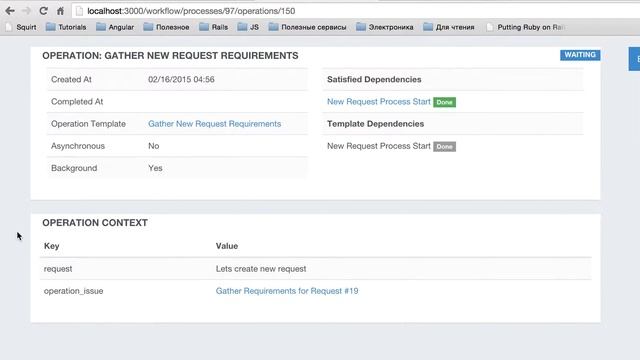Open the Электроника bookmarks folder
This screenshot has width=640, height=360.
[385, 27]
